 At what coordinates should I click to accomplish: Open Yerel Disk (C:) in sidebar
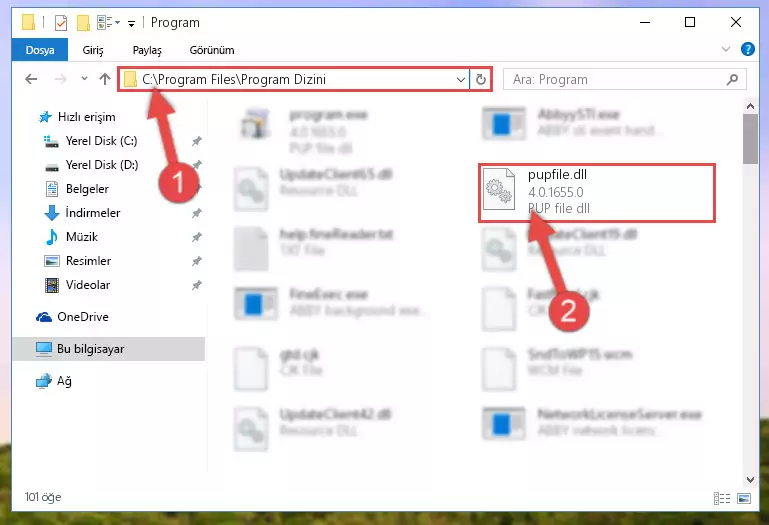pyautogui.click(x=102, y=141)
